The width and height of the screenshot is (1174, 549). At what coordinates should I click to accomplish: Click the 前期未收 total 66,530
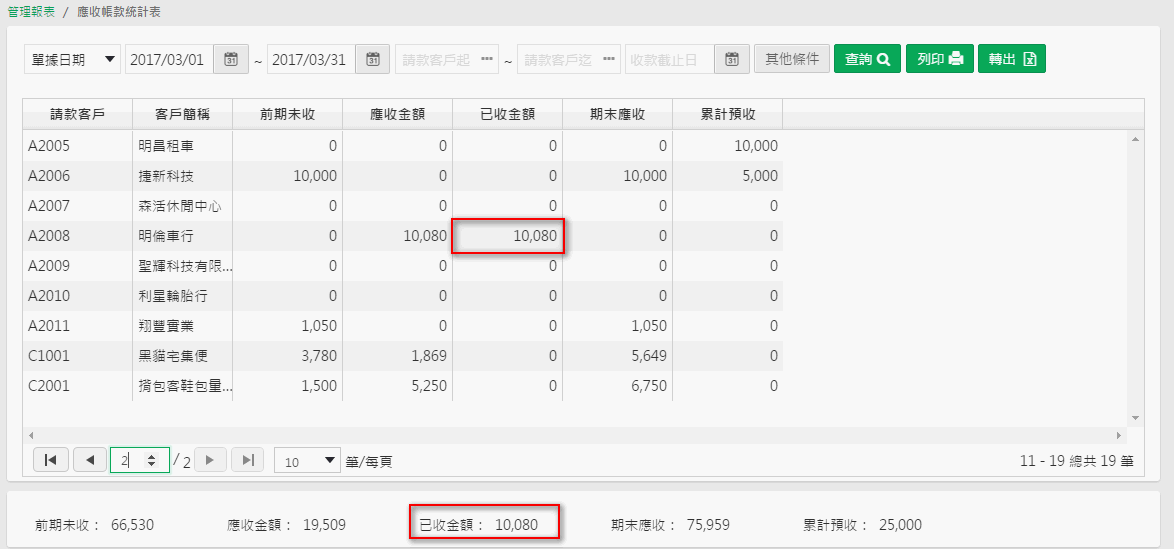point(133,525)
